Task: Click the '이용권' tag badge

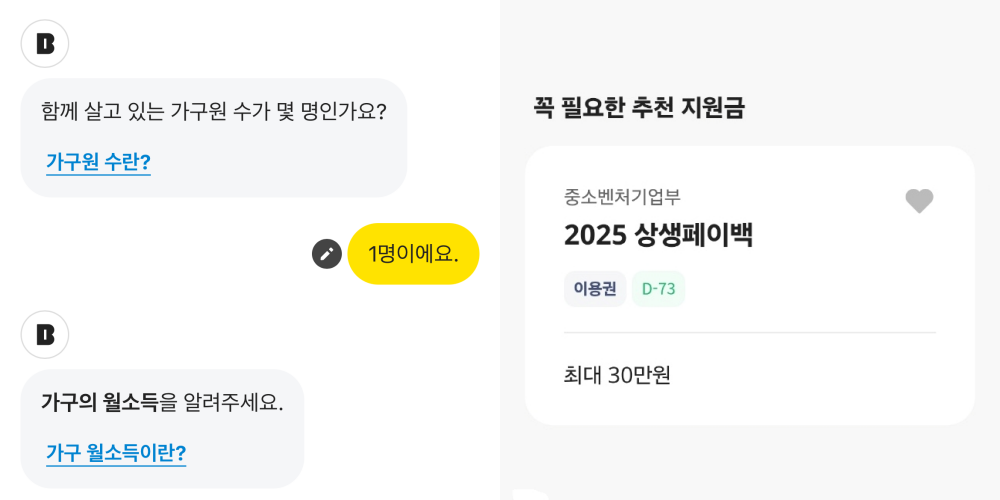Action: [595, 289]
